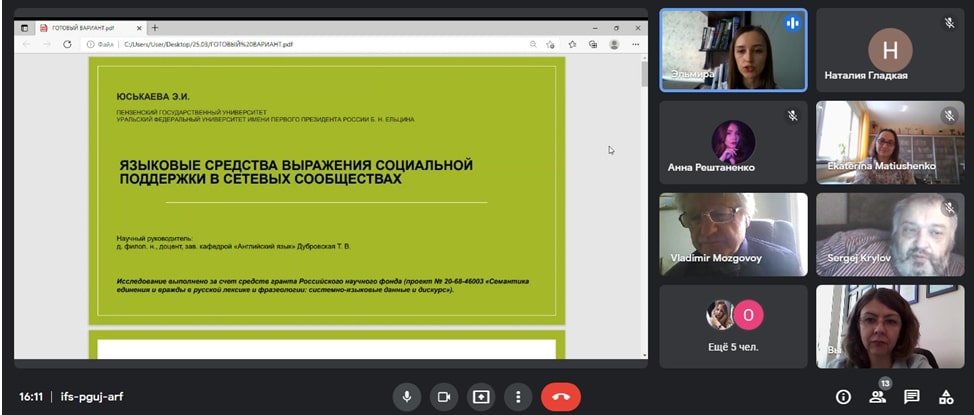
Task: Open the activities panel
Action: click(945, 396)
